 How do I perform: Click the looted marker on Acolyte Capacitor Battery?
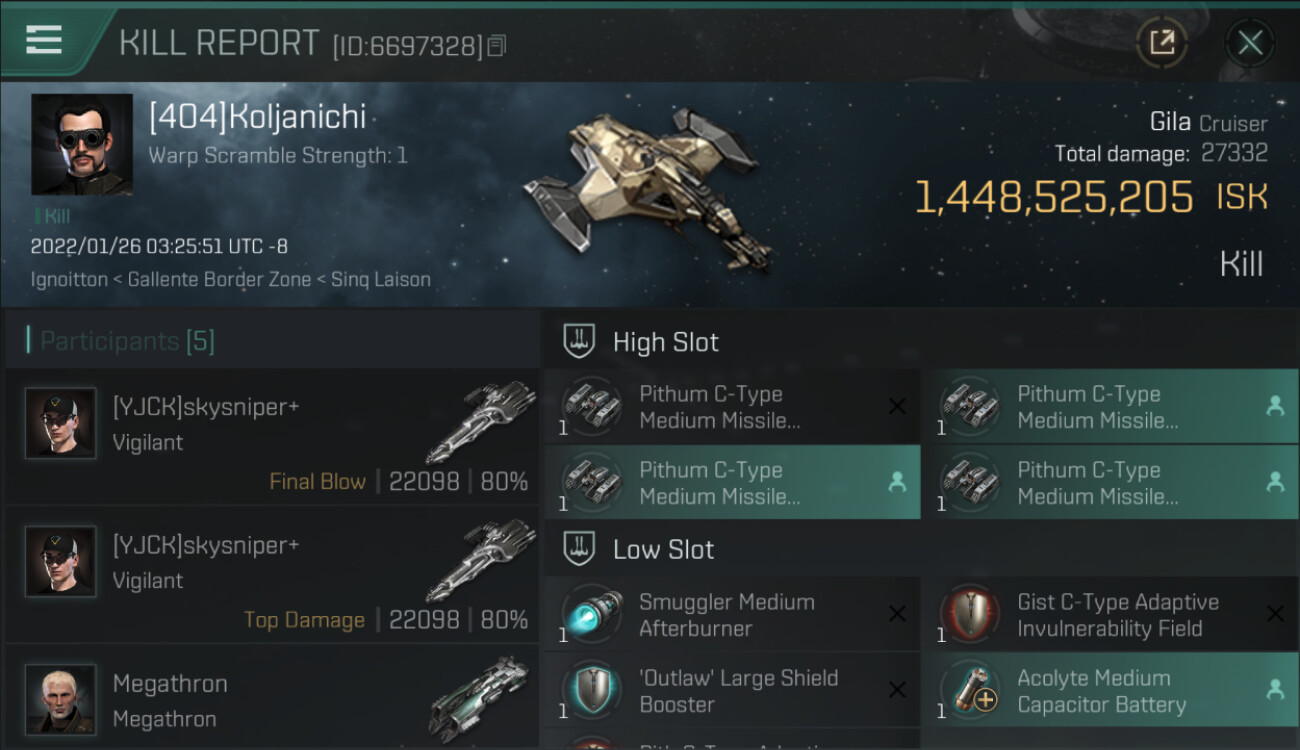1275,689
